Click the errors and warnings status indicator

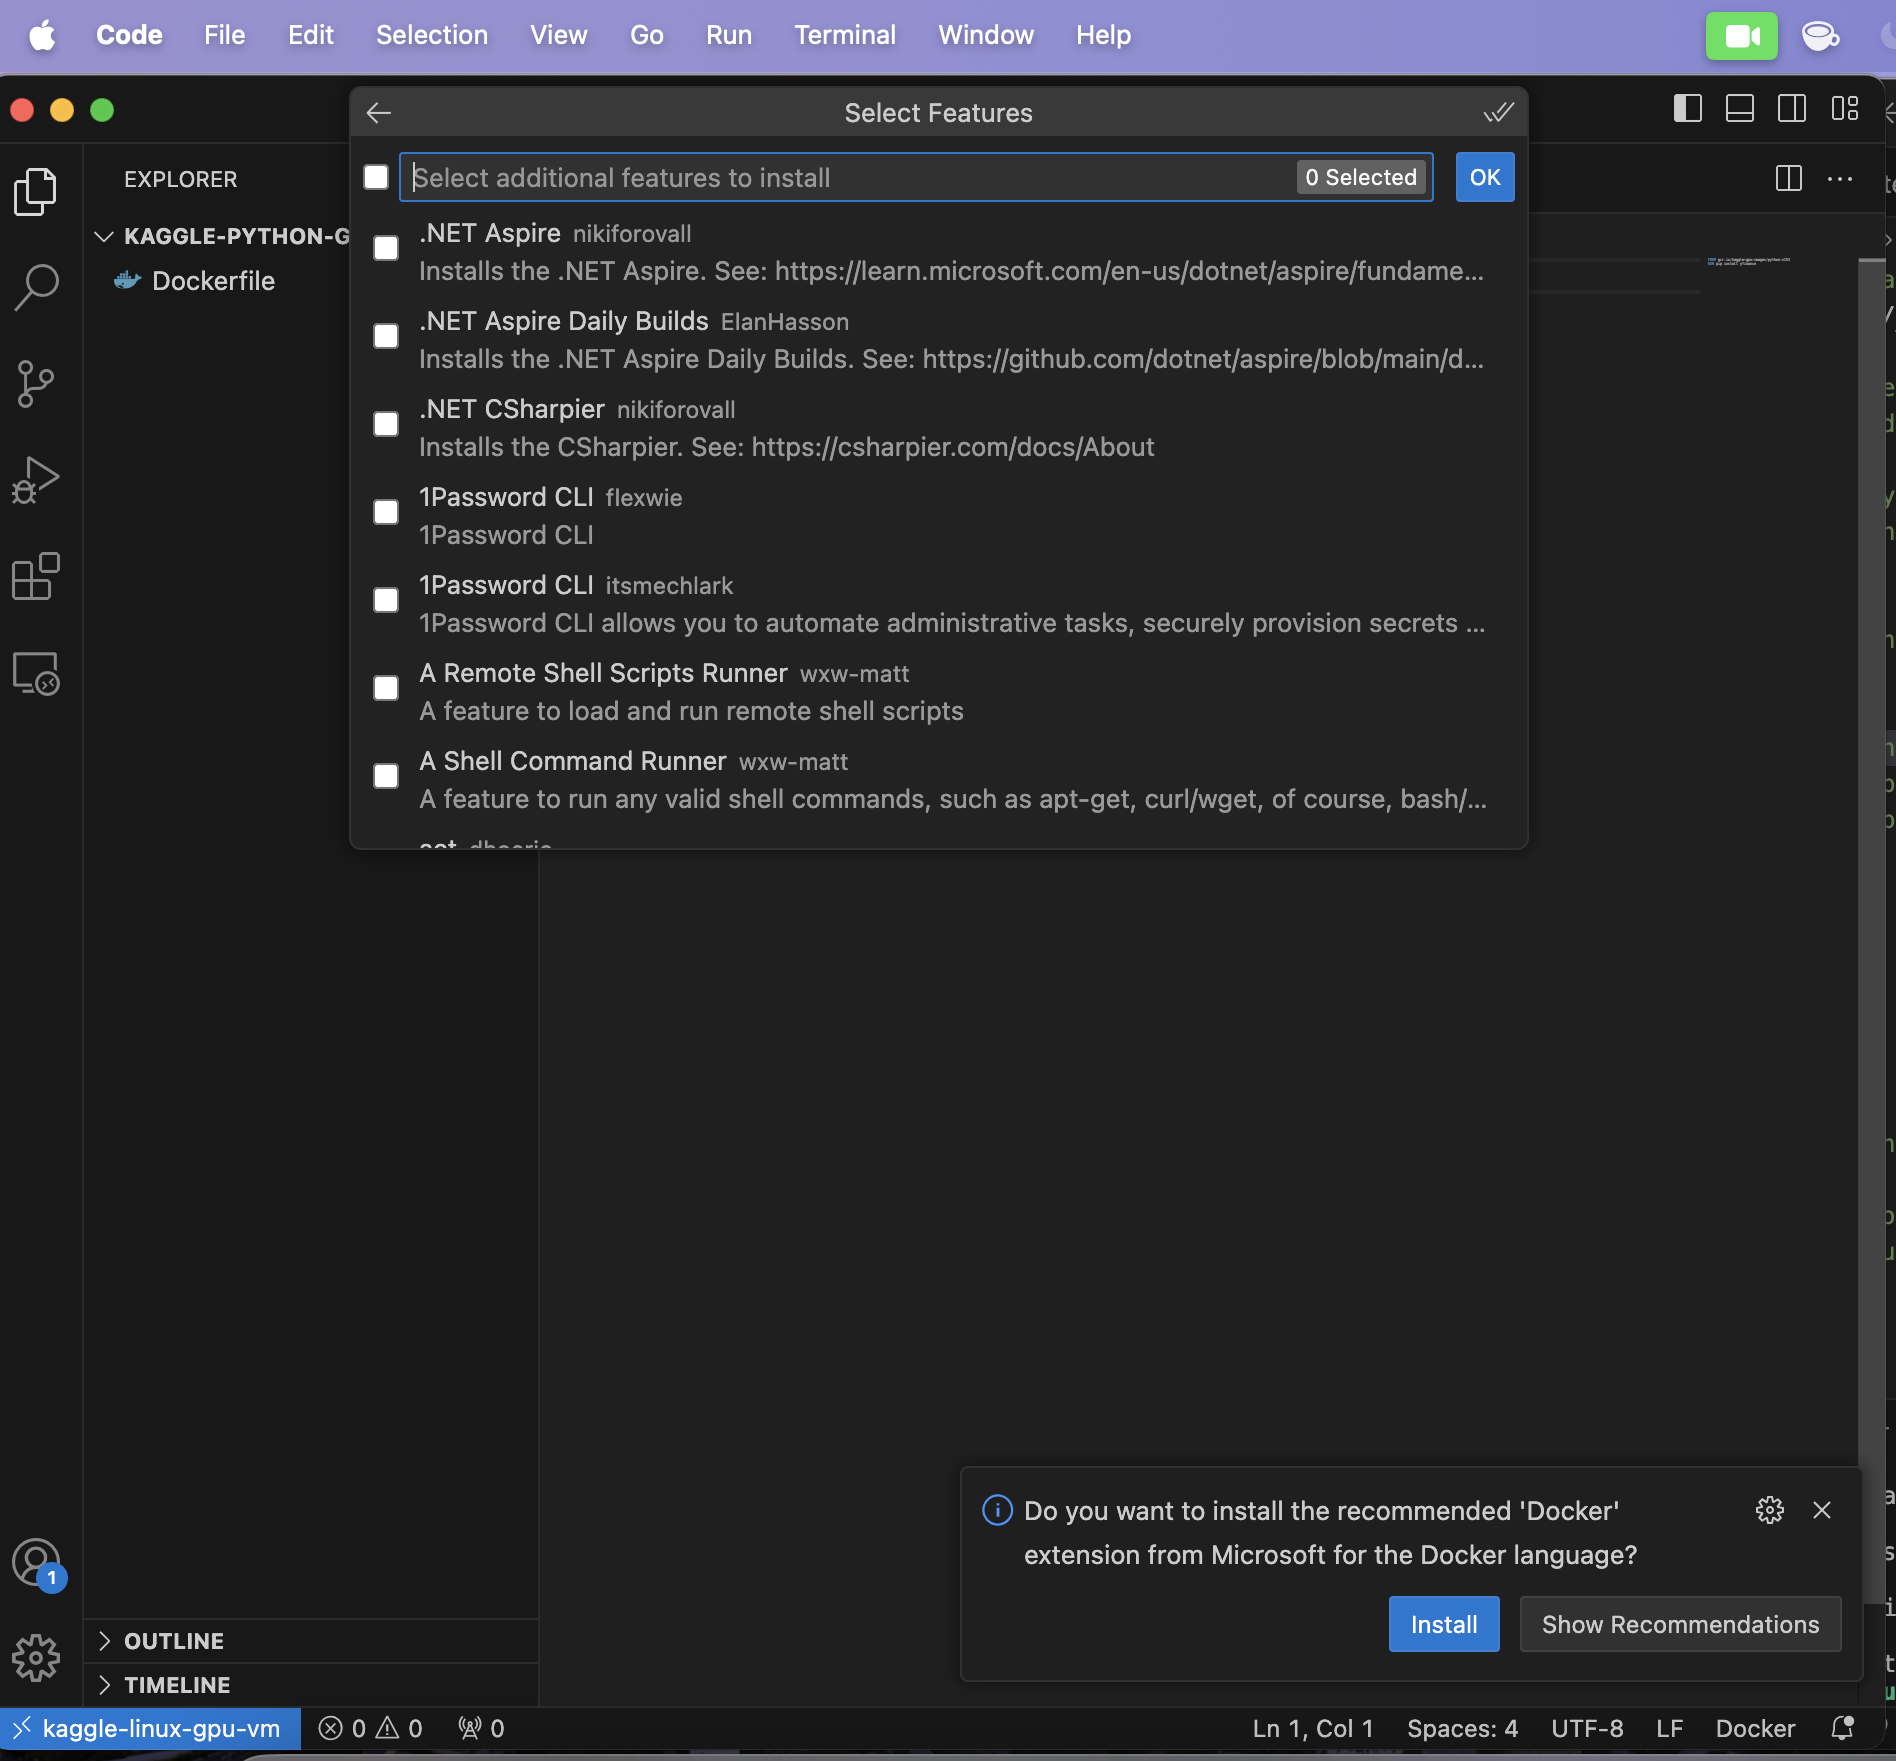point(370,1728)
